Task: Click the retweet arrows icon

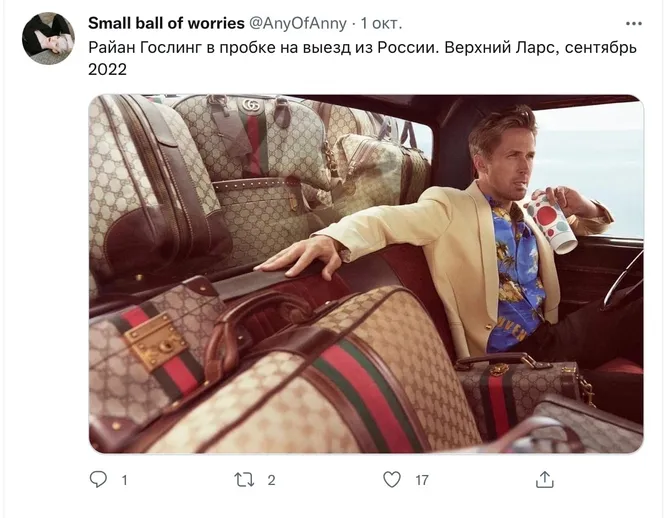Action: 244,480
